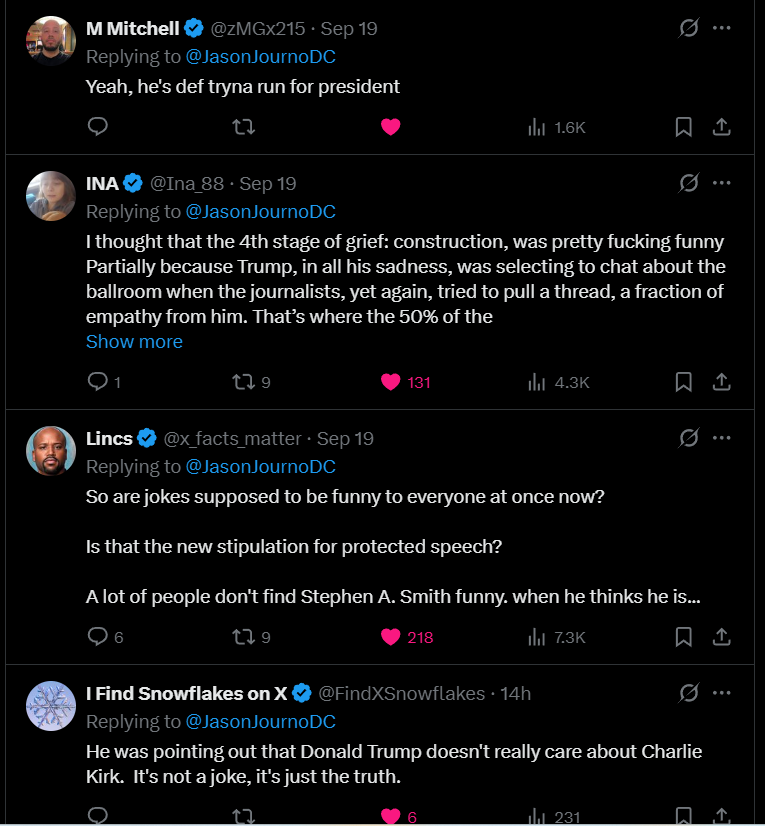This screenshot has width=765, height=826.
Task: Expand INA's tweet with Show more
Action: tap(134, 341)
